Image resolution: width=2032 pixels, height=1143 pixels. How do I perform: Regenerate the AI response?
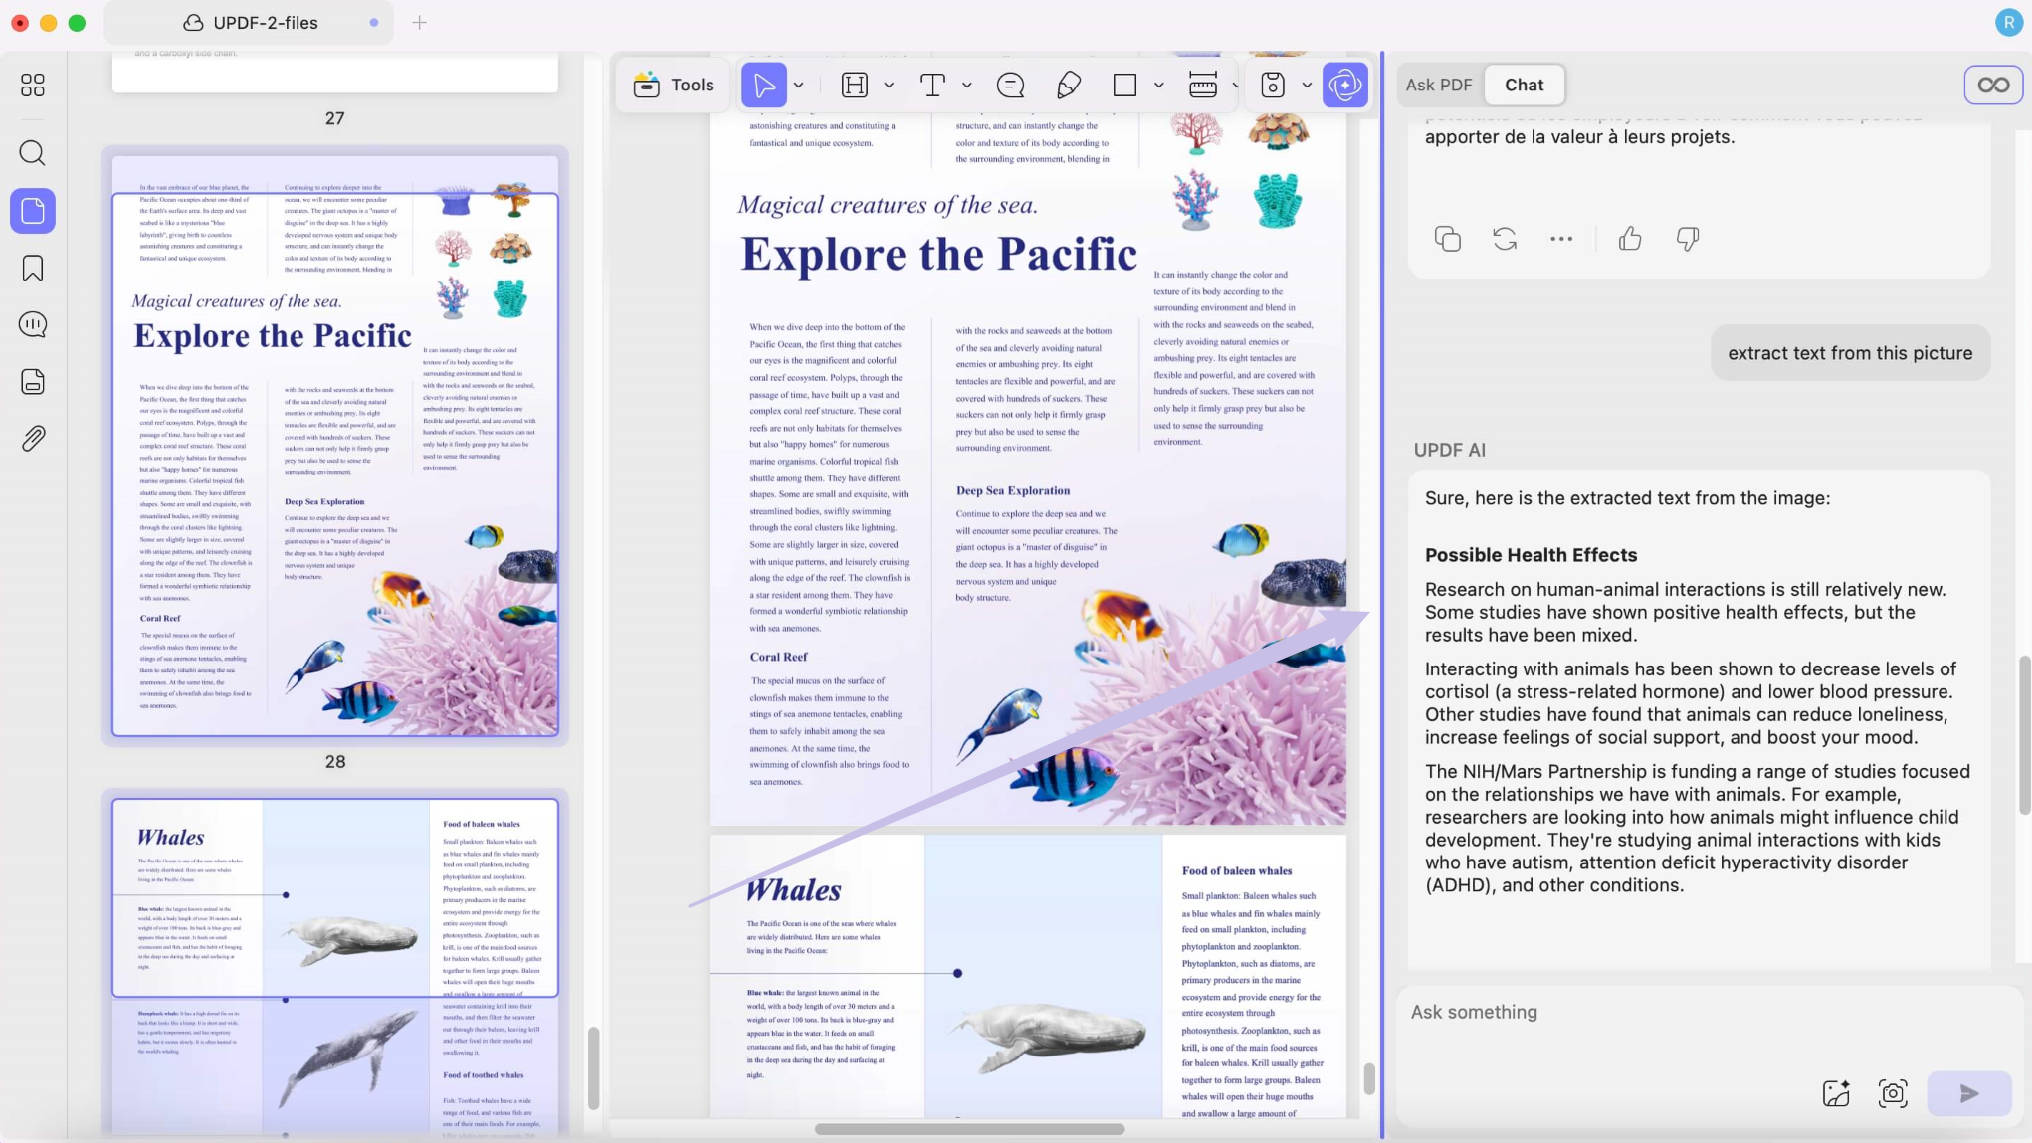[x=1505, y=239]
